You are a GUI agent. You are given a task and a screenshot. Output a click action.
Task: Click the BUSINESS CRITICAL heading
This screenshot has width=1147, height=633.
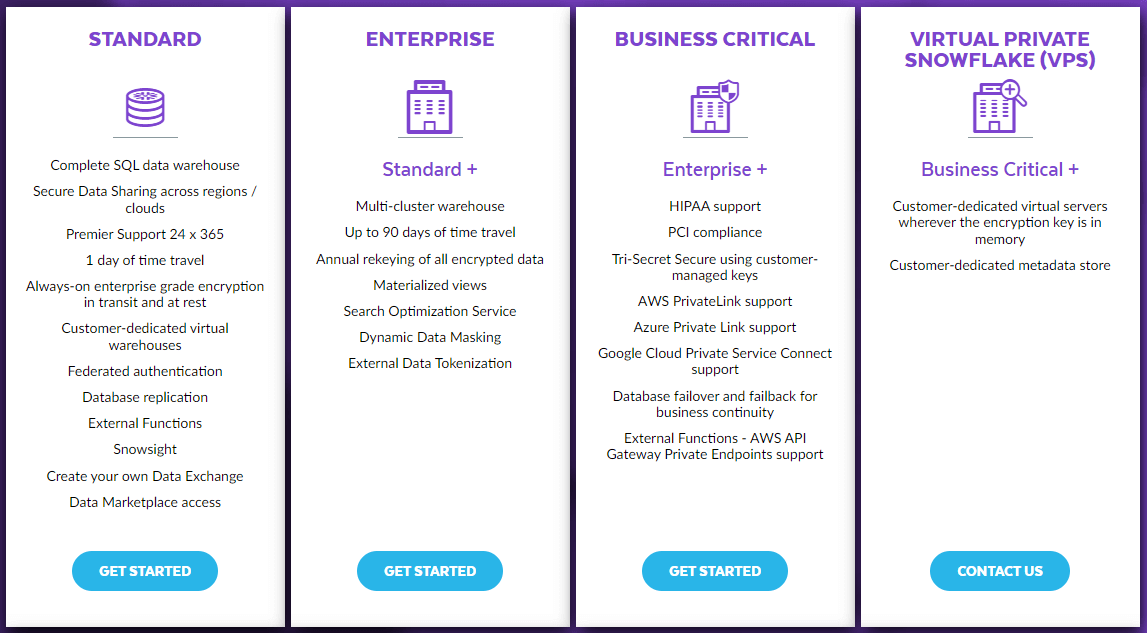click(x=714, y=39)
